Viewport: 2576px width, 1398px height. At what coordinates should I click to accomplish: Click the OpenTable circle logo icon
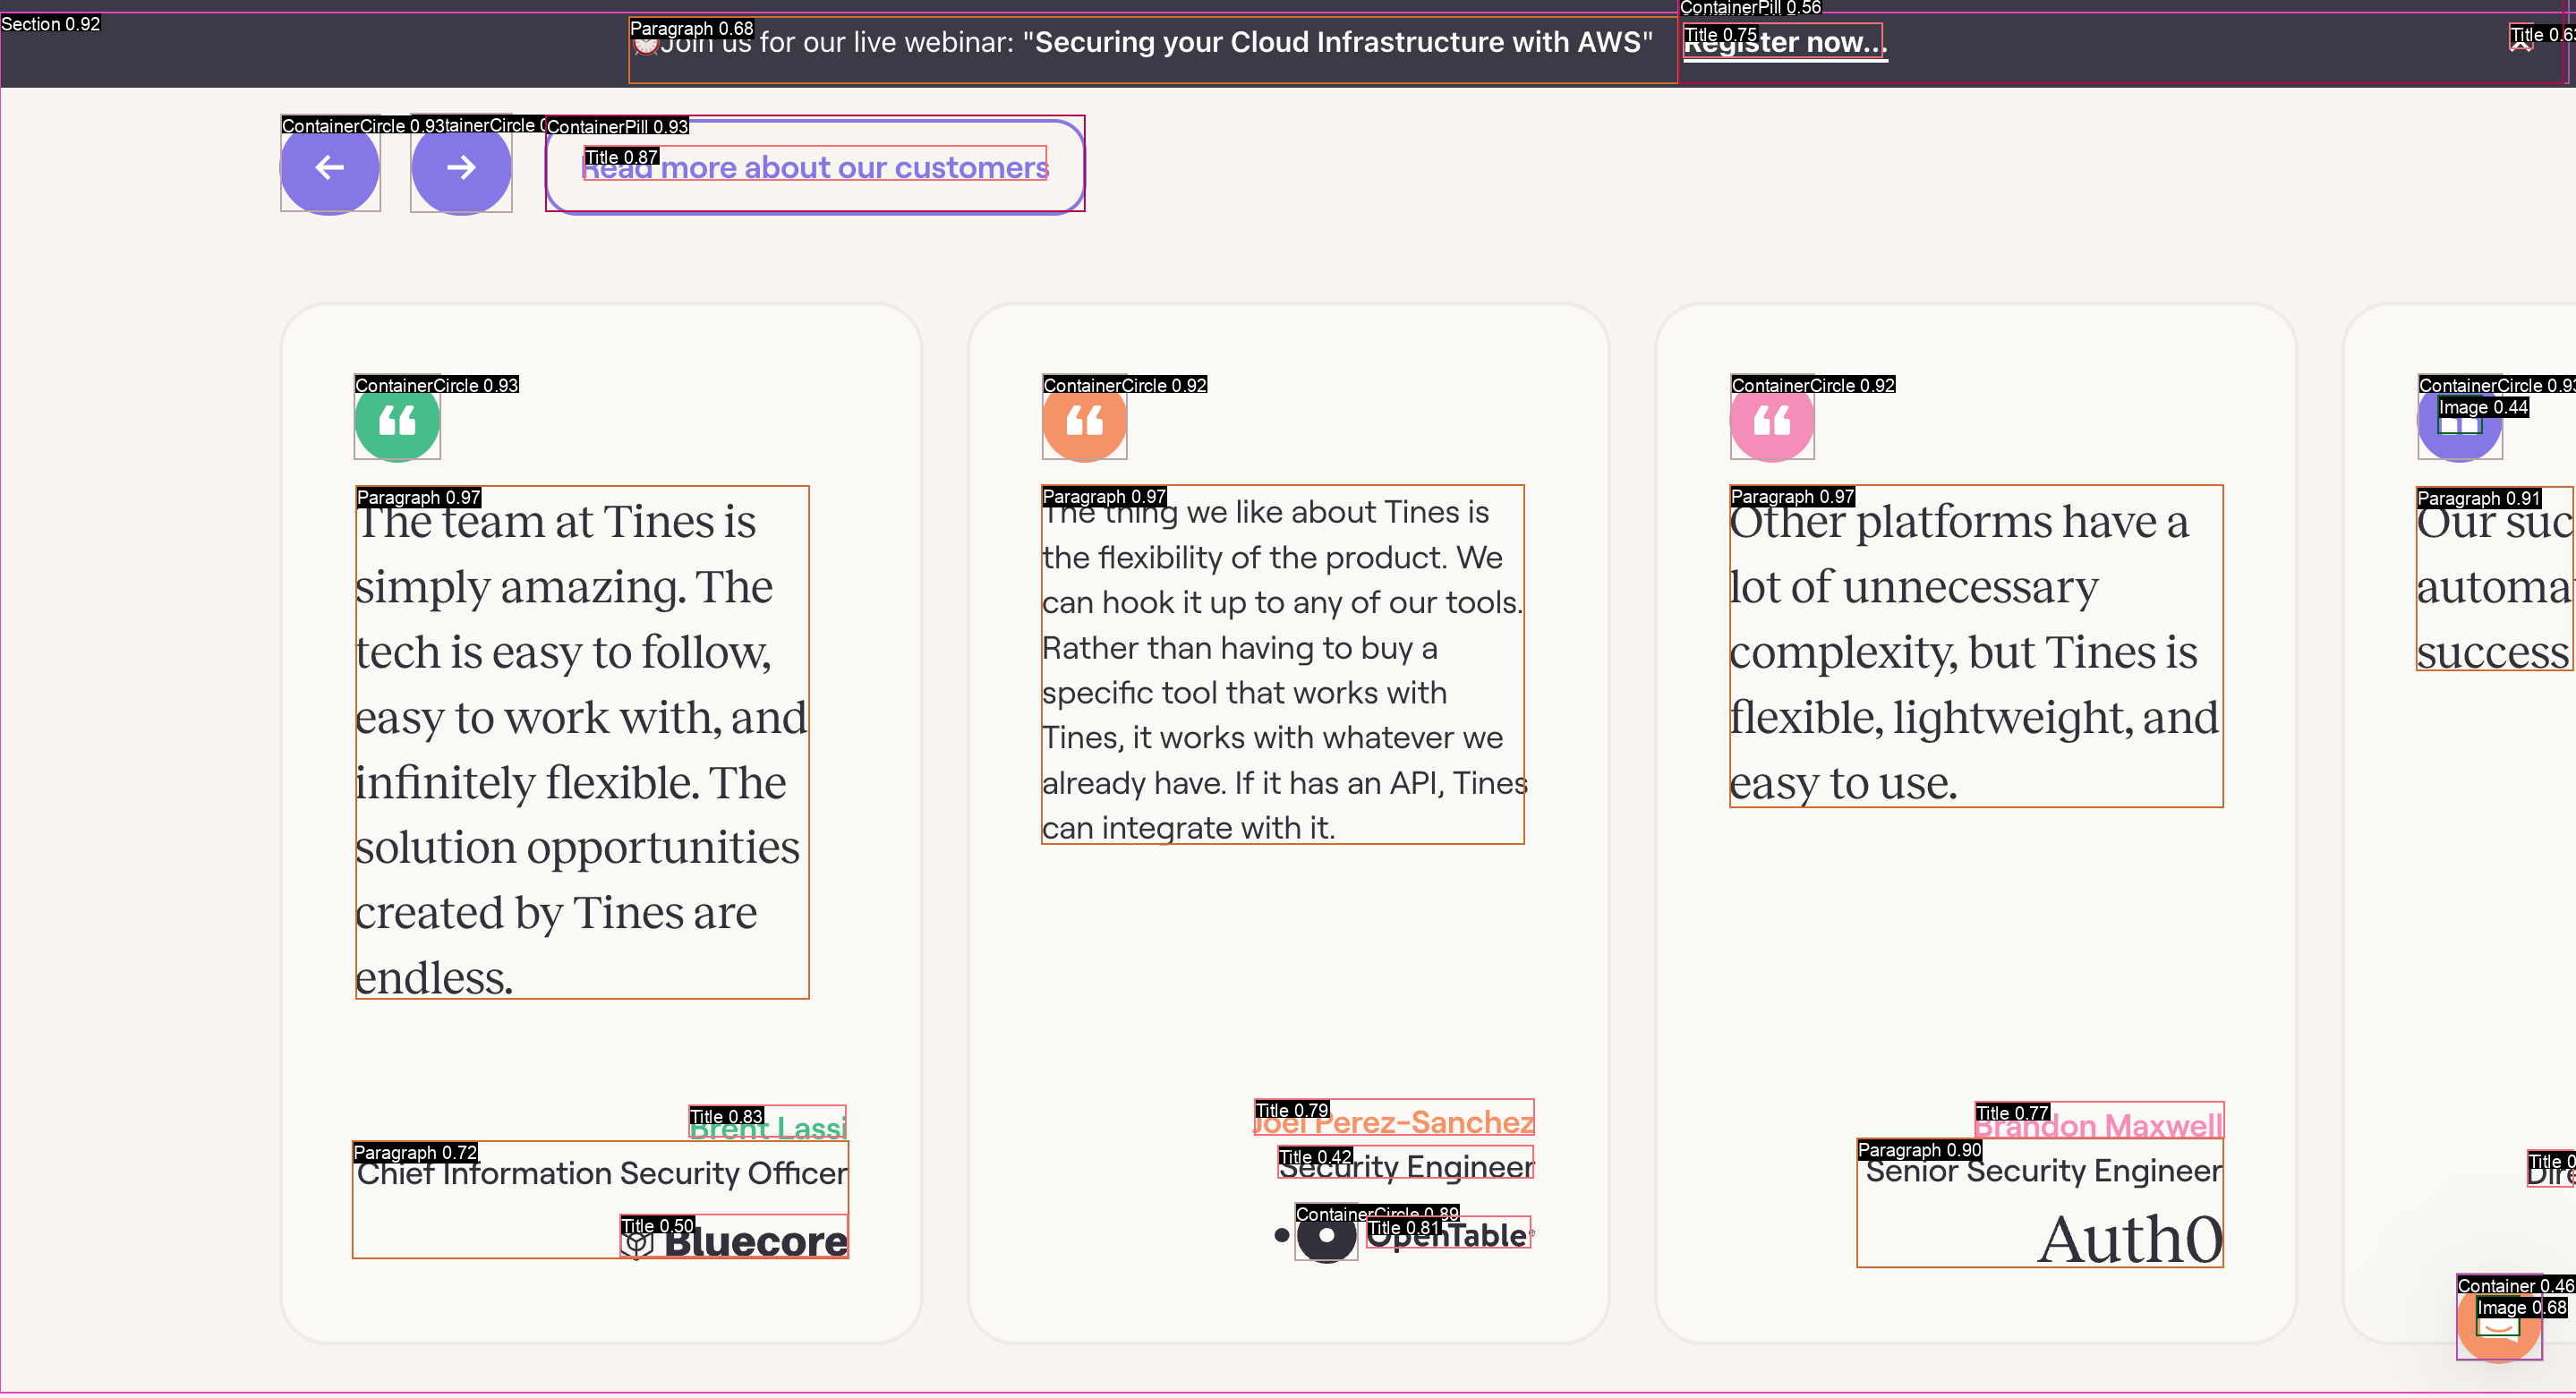pyautogui.click(x=1326, y=1235)
